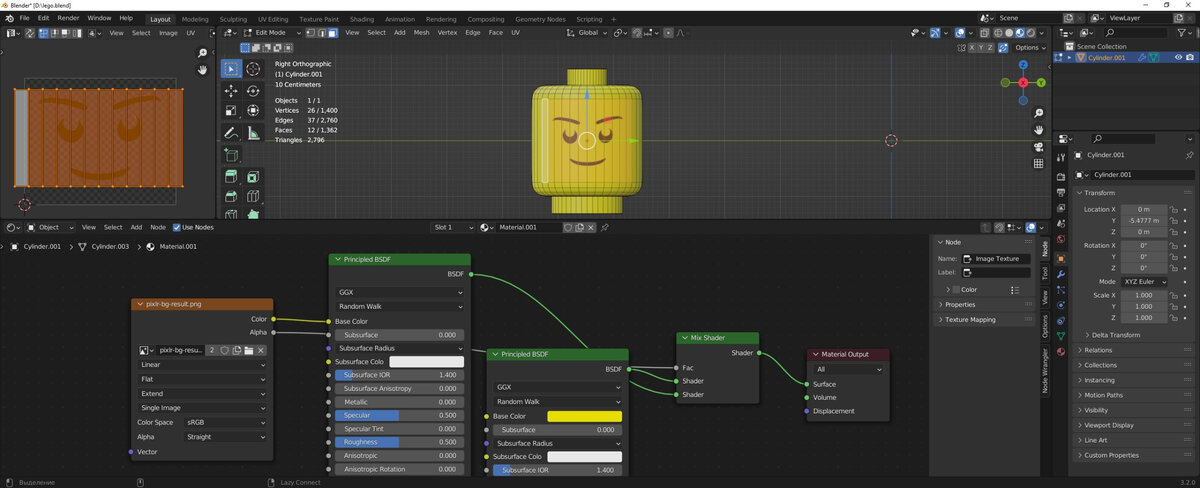
Task: Switch to the Shading workspace tab
Action: pos(362,19)
